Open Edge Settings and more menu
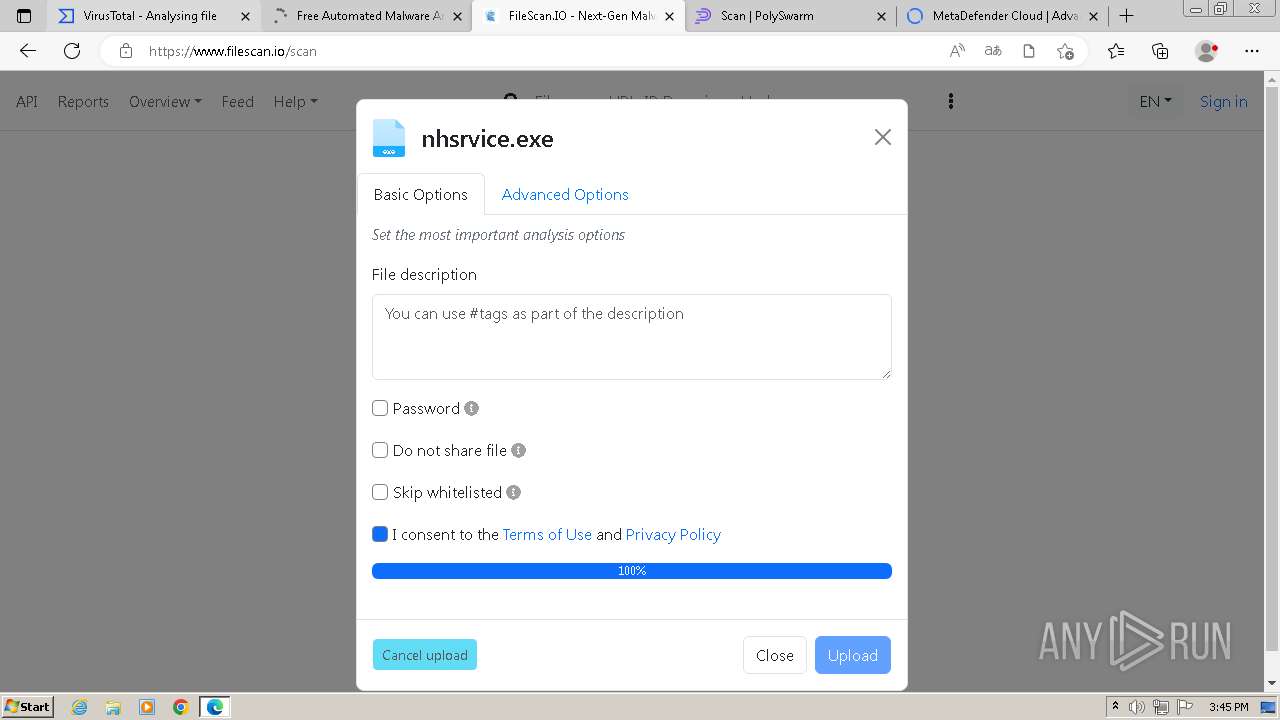Viewport: 1280px width, 720px height. [1252, 51]
